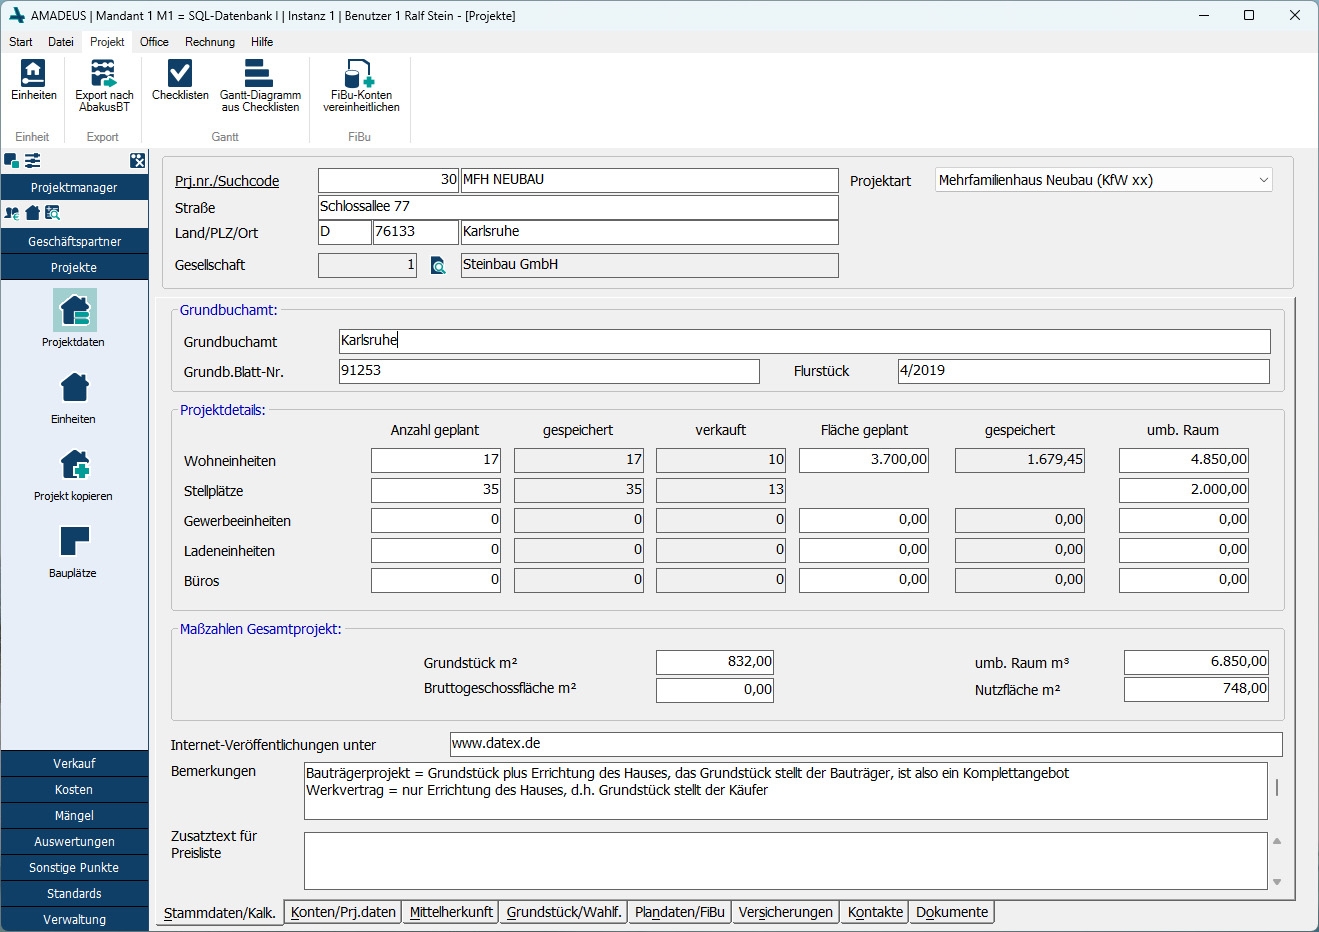Open Projektdaten in the sidebar

[75, 311]
